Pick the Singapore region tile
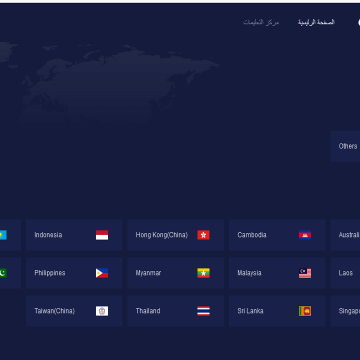 345,311
